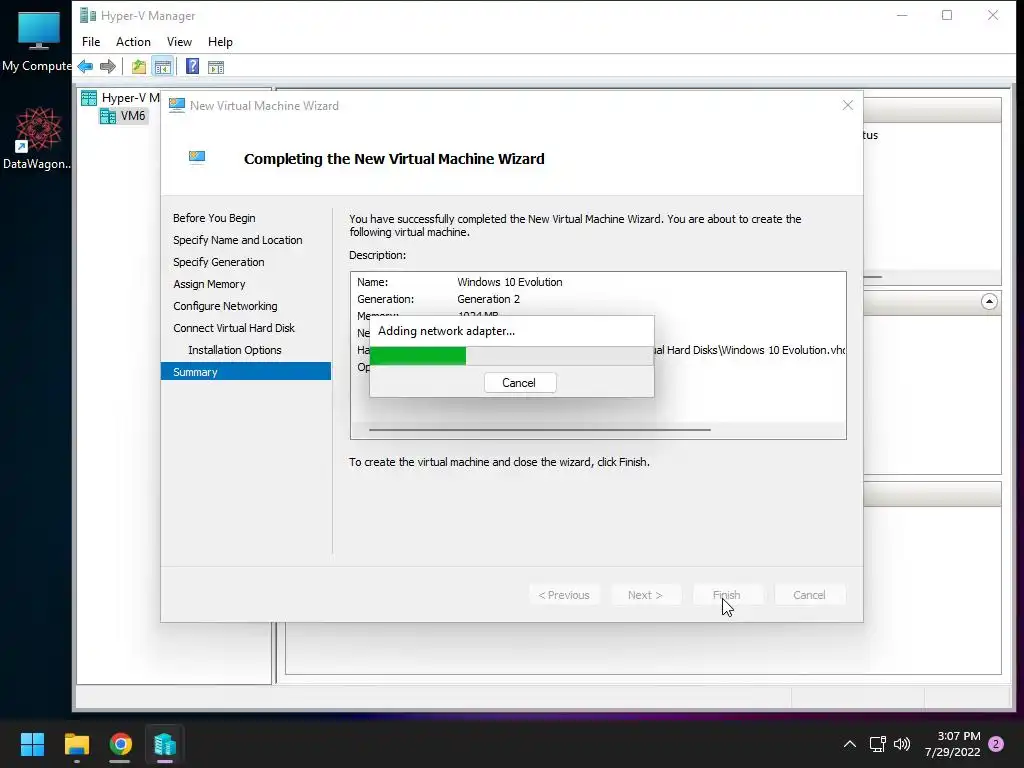1024x768 pixels.
Task: Click the New Virtual Machine Wizard title icon
Action: pyautogui.click(x=176, y=105)
